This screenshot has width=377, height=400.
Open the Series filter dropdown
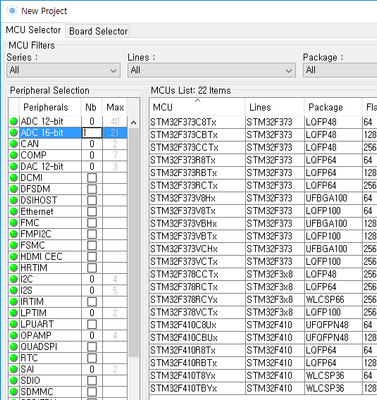pyautogui.click(x=63, y=70)
